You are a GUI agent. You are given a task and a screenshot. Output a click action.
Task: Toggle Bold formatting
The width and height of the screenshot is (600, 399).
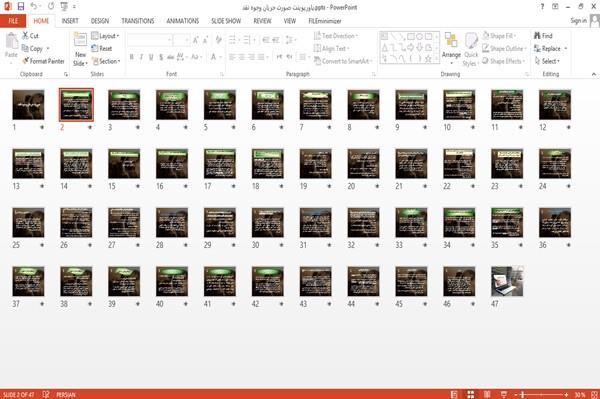click(x=132, y=57)
